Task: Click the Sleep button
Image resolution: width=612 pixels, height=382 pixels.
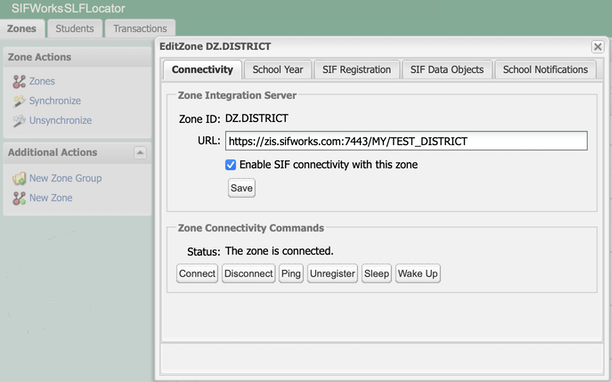Action: pyautogui.click(x=377, y=274)
